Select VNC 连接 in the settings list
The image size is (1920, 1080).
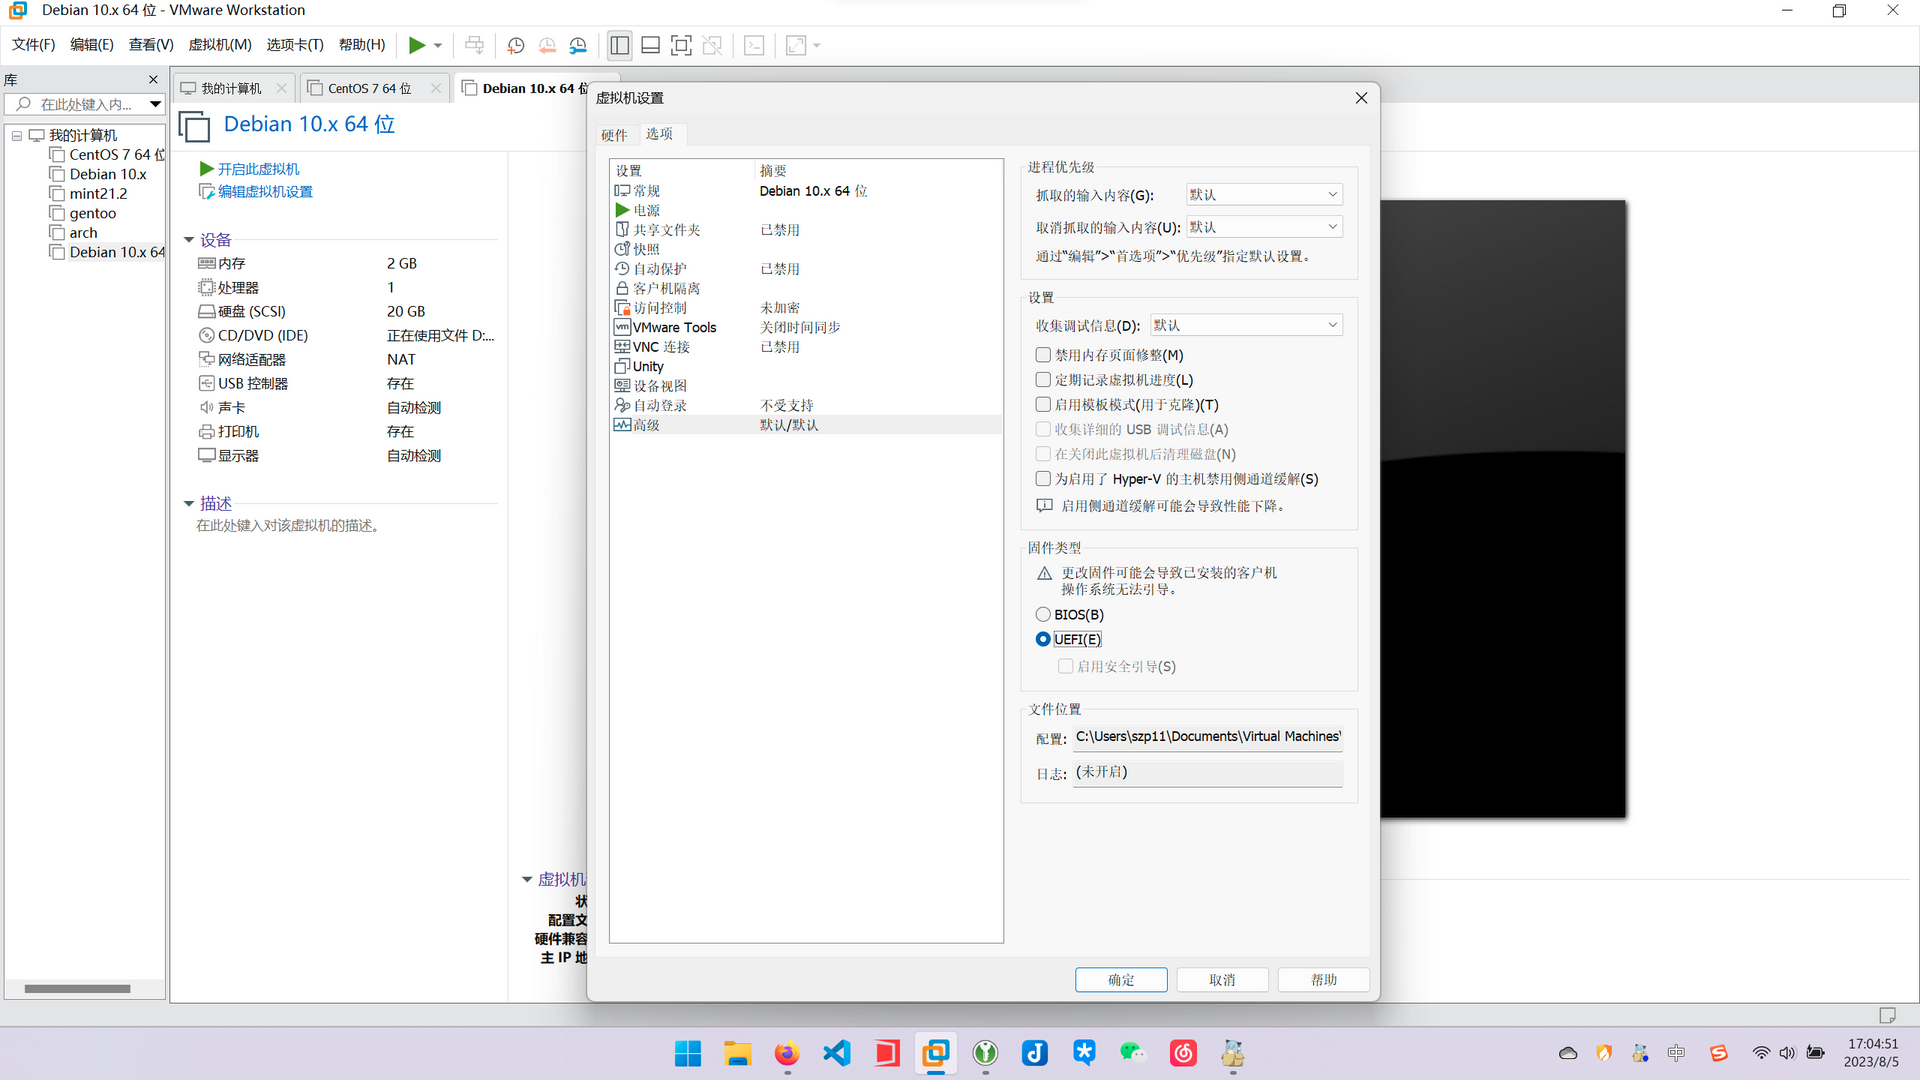point(805,347)
